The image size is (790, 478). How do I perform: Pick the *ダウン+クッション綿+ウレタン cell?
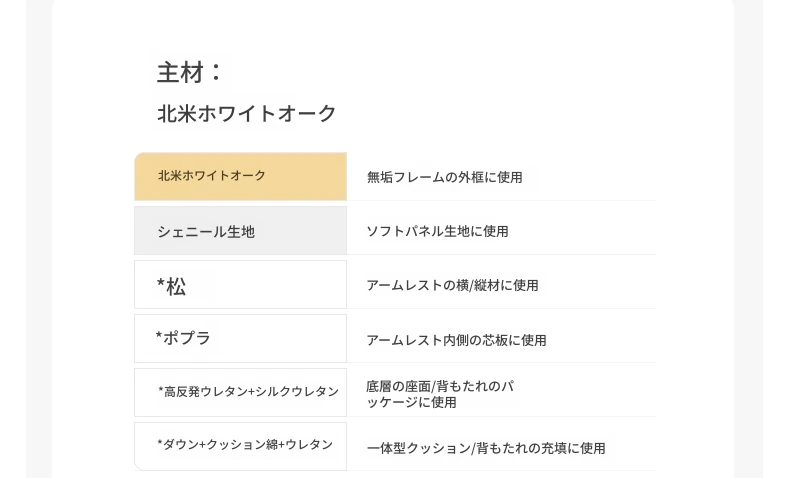pyautogui.click(x=240, y=445)
